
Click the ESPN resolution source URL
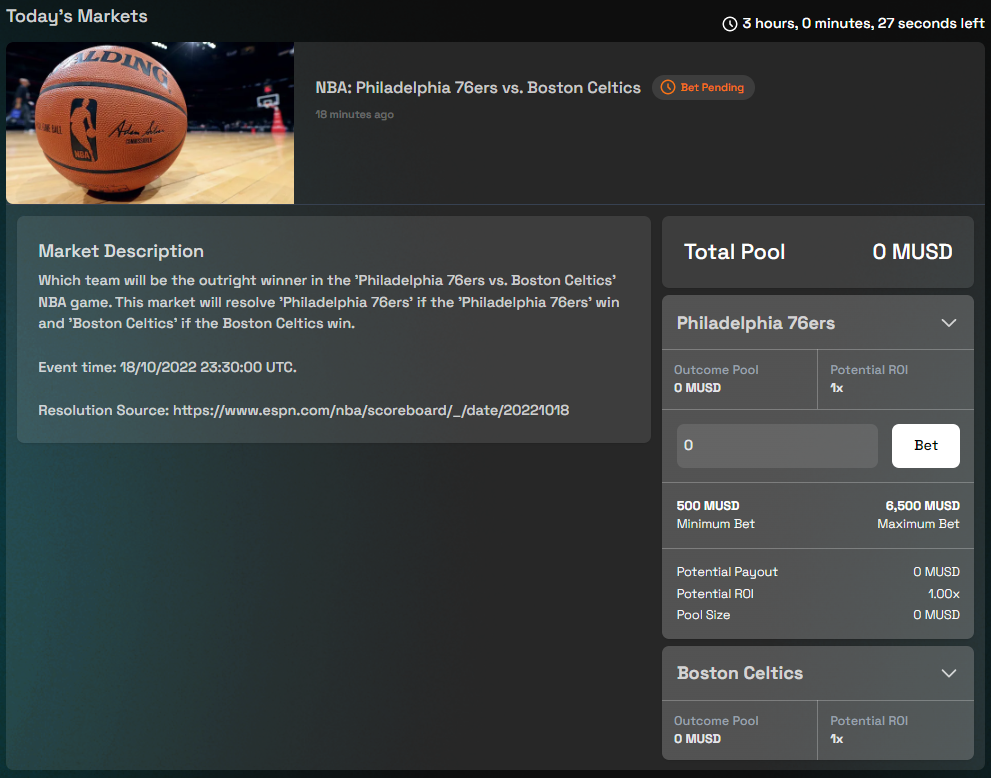[371, 410]
